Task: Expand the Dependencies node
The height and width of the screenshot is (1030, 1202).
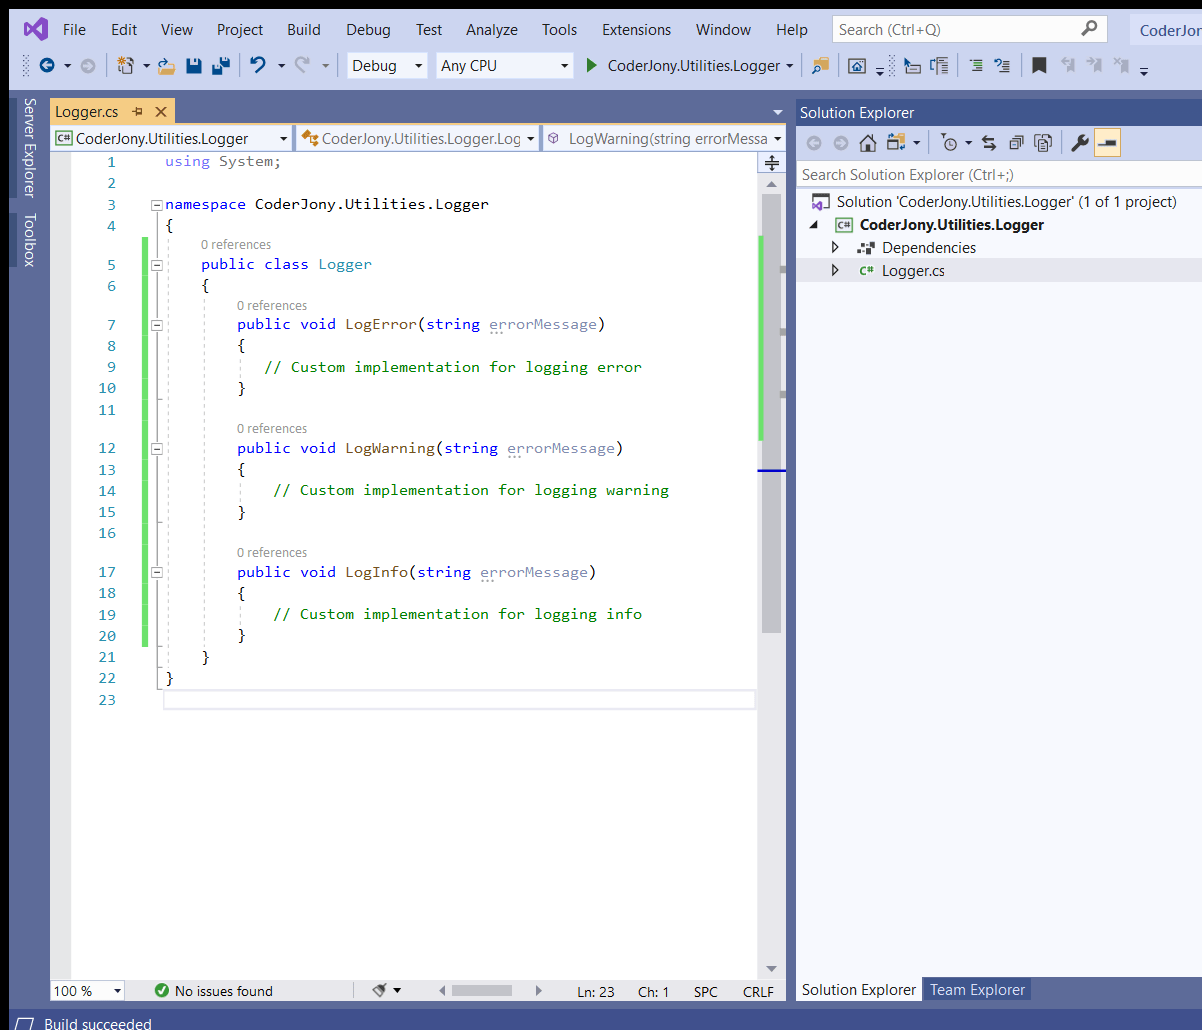Action: point(836,247)
